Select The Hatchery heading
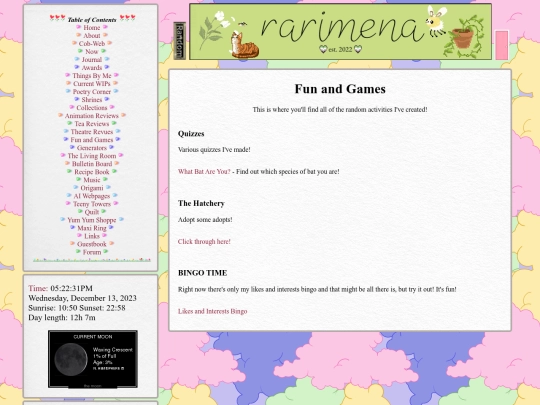Image resolution: width=540 pixels, height=405 pixels. (201, 203)
